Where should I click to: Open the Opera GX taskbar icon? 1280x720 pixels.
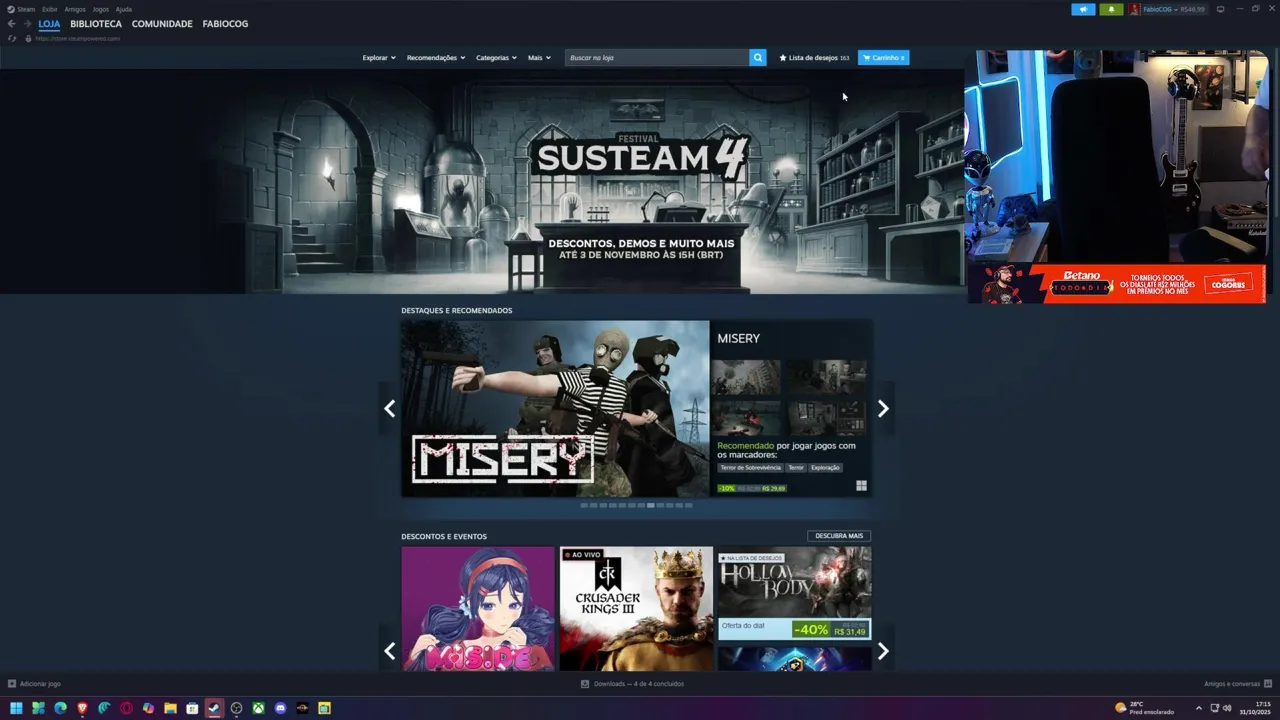pyautogui.click(x=126, y=708)
